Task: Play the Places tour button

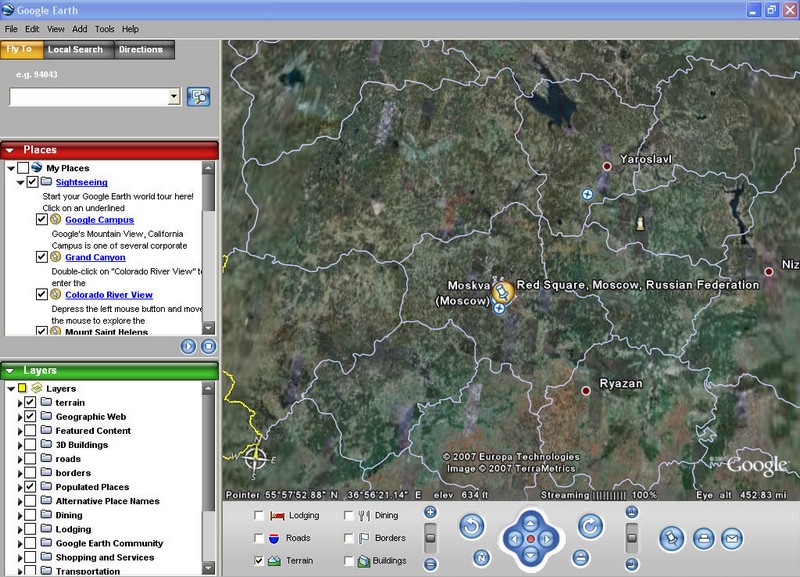Action: coord(188,347)
